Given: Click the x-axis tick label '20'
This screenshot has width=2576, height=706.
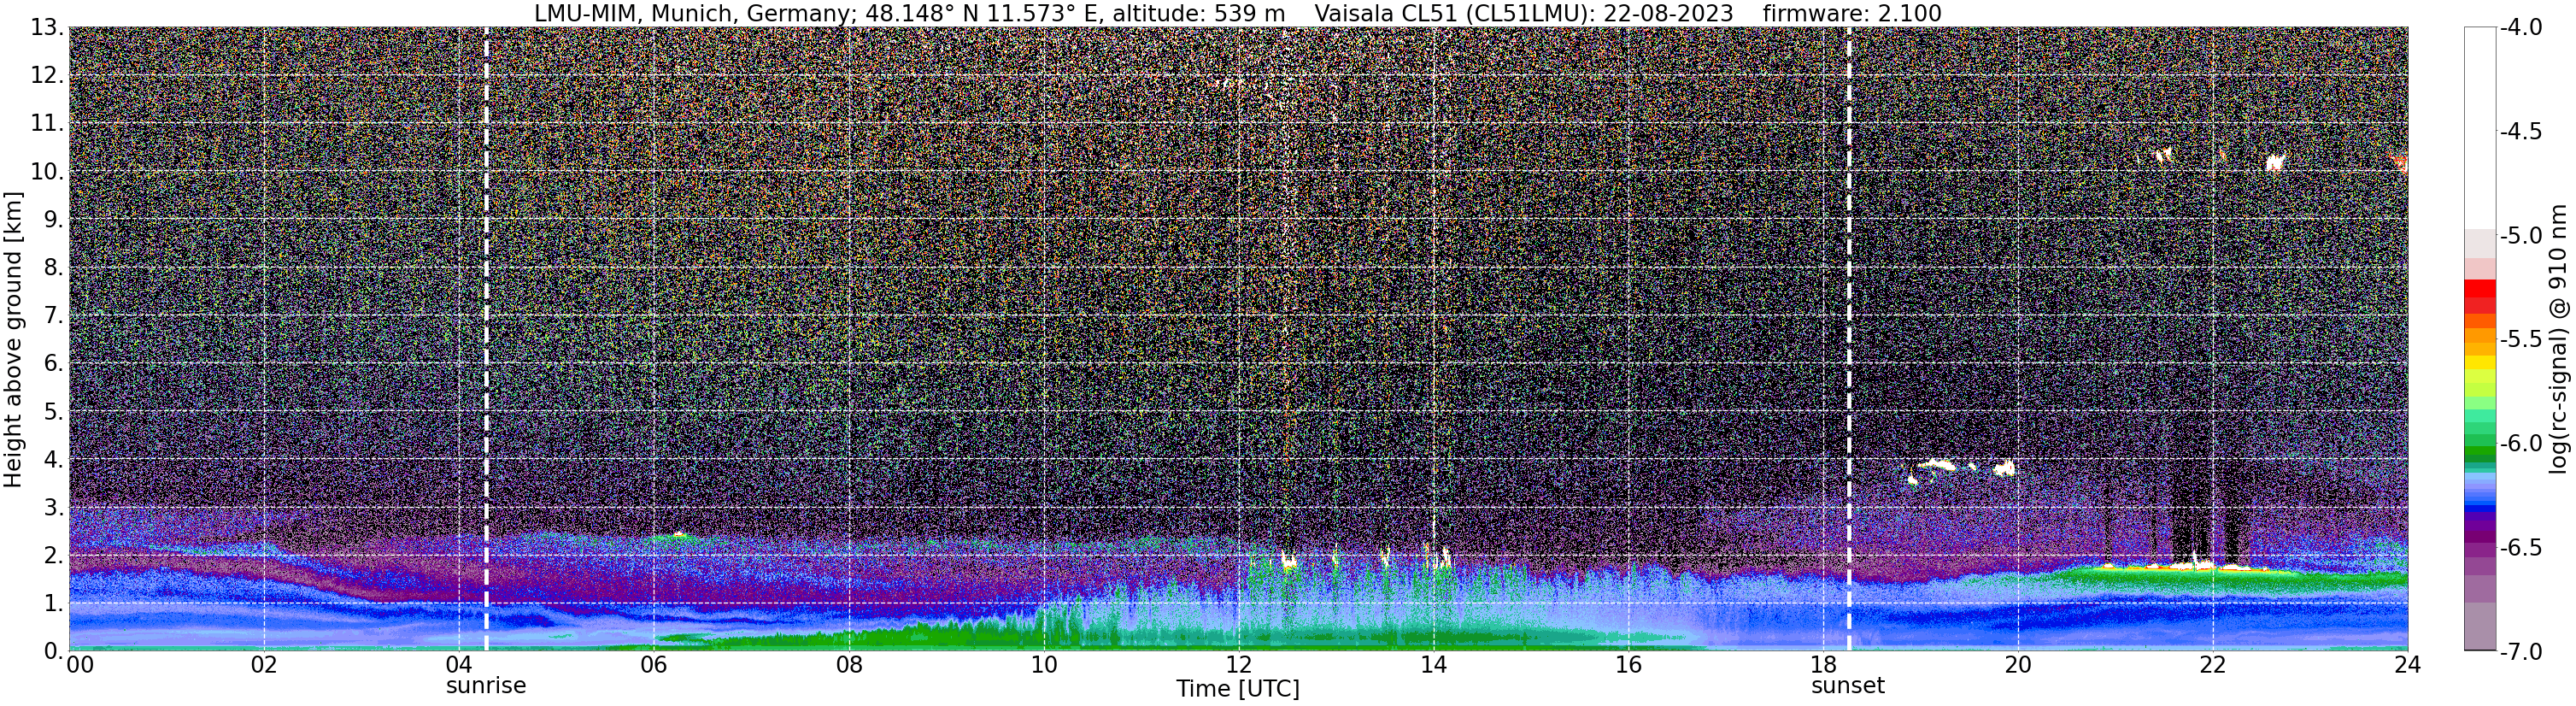Looking at the screenshot, I should click(x=2018, y=665).
